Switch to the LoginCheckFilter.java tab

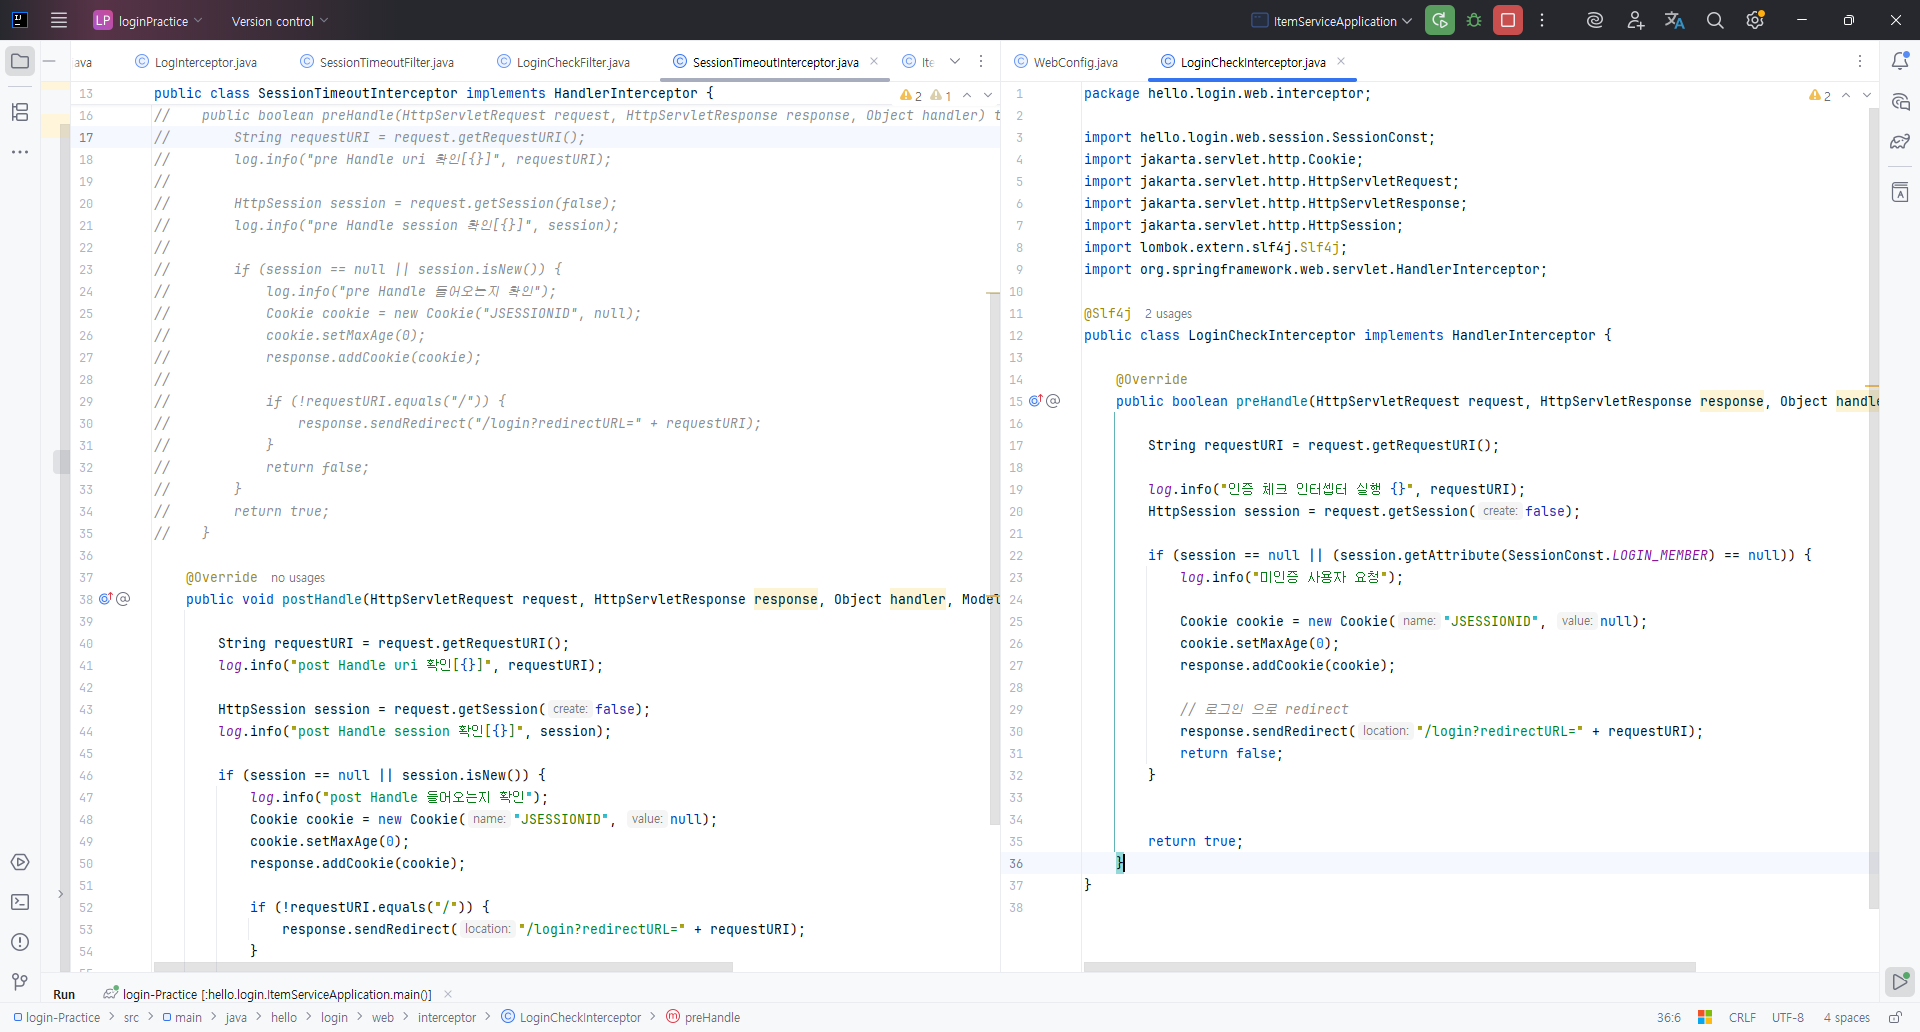coord(572,62)
